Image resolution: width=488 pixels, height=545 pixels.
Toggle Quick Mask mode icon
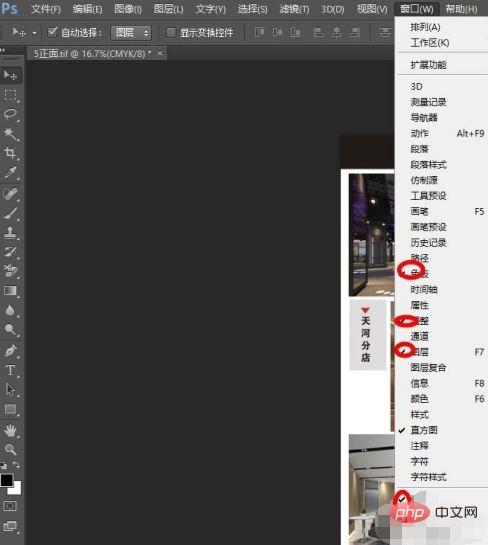click(10, 506)
